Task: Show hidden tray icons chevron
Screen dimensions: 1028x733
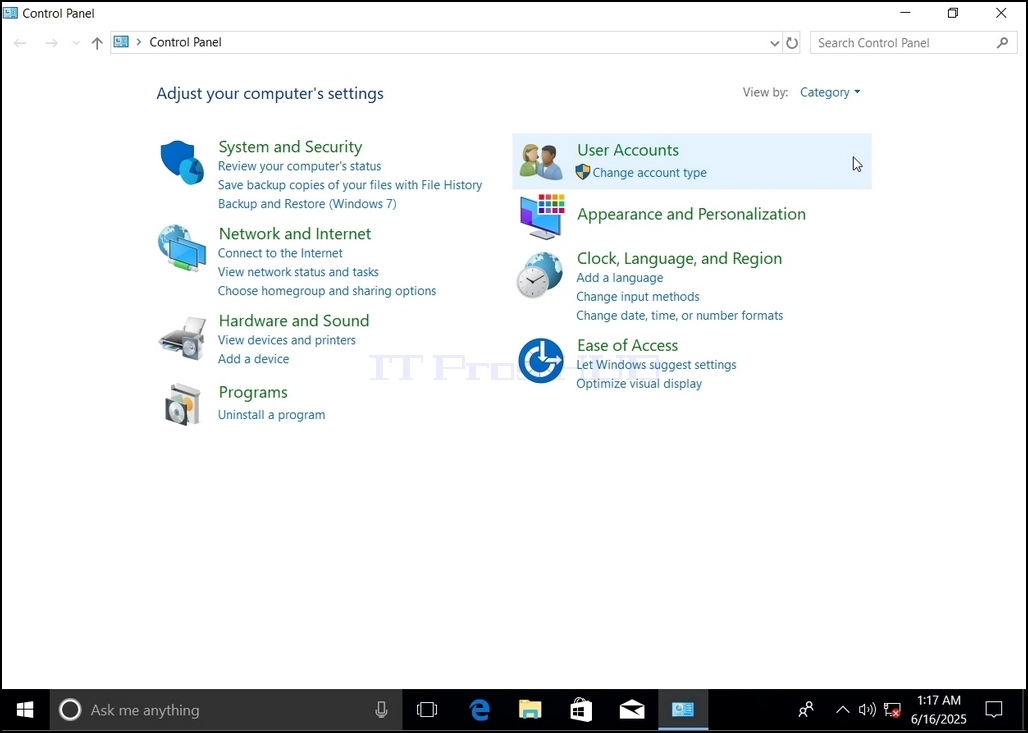Action: tap(842, 709)
